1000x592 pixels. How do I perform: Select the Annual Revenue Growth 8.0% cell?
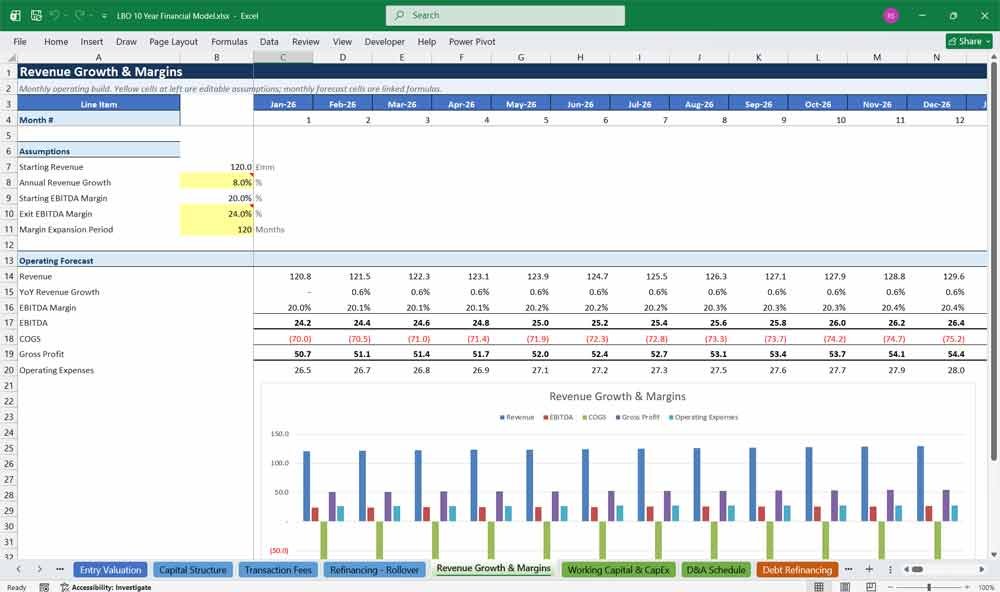click(217, 182)
